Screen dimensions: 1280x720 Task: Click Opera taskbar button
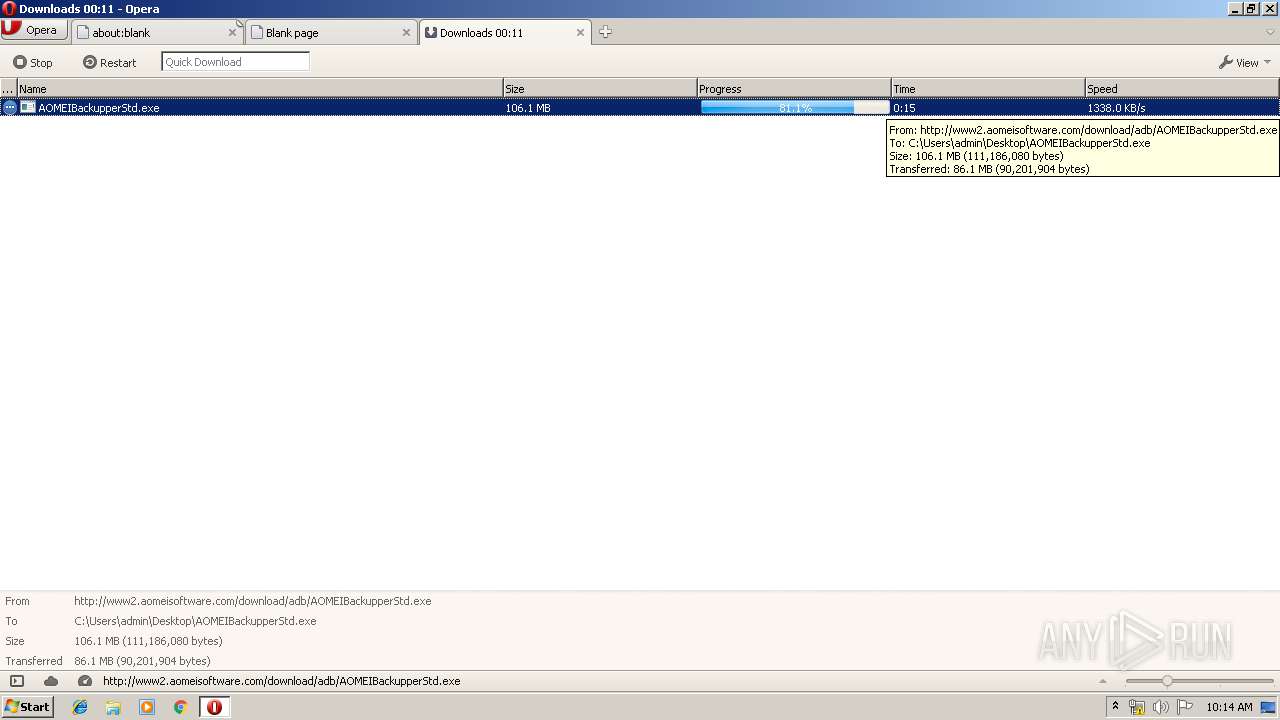214,707
